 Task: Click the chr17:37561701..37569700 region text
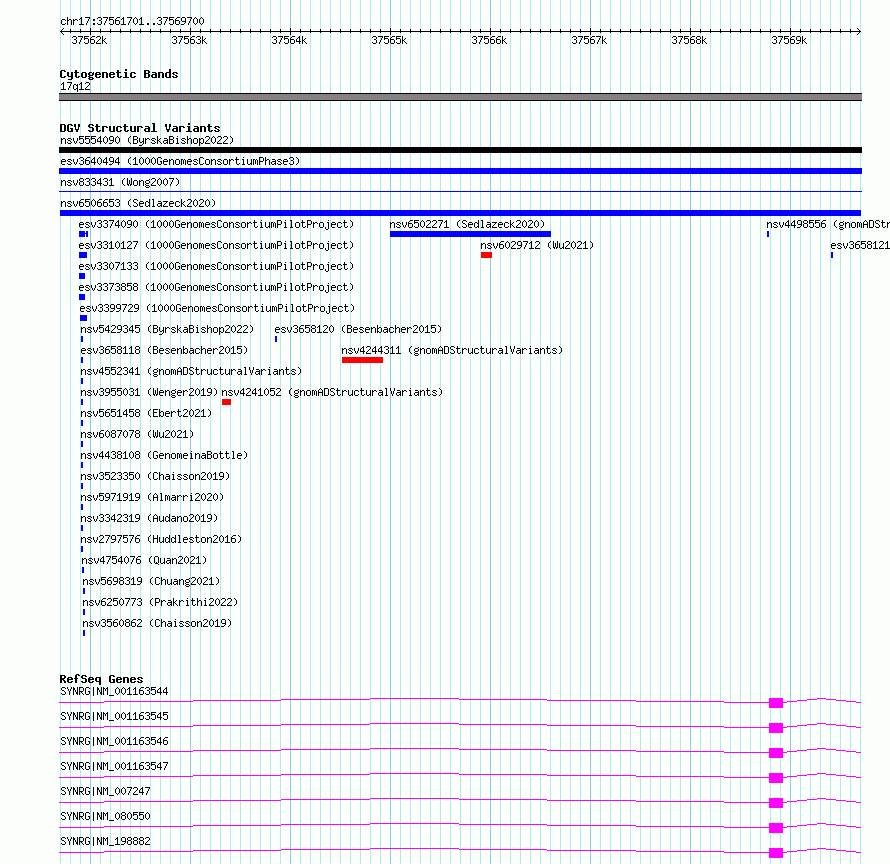132,21
